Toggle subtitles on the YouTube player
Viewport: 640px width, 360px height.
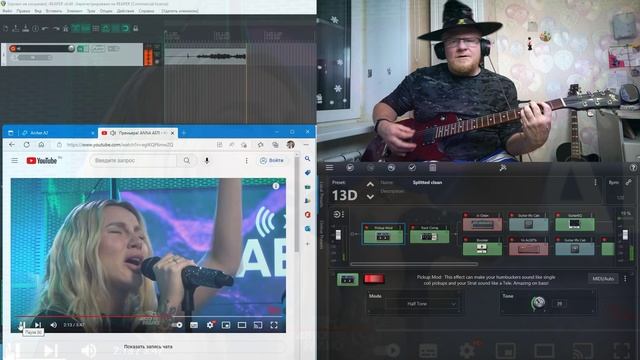194,325
